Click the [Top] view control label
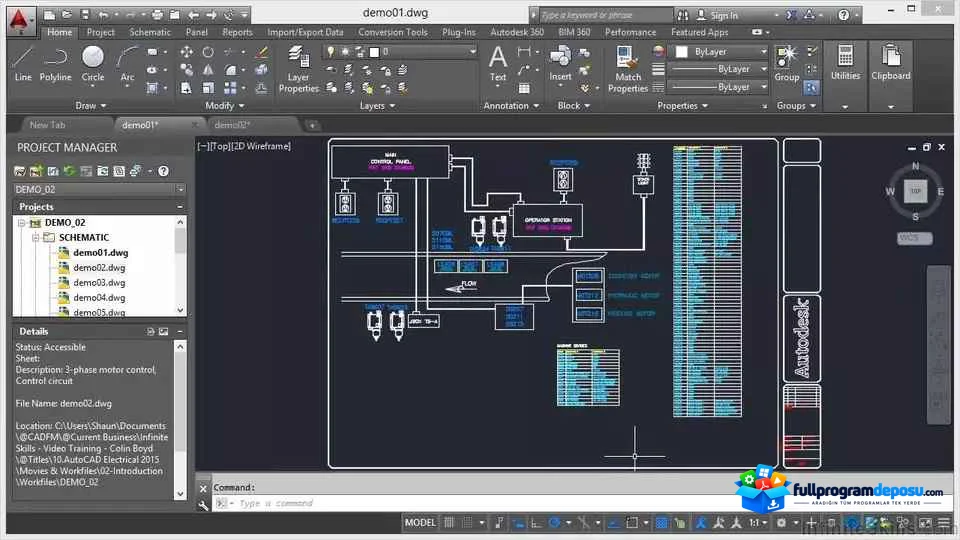The height and width of the screenshot is (540, 960). [221, 146]
